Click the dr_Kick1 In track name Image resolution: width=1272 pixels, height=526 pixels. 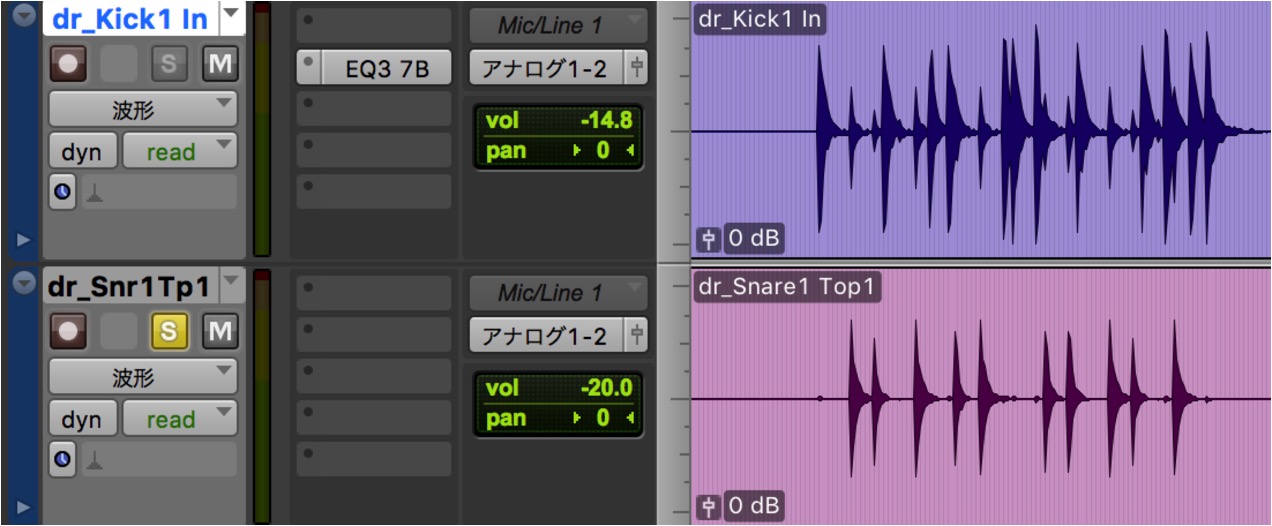click(130, 17)
